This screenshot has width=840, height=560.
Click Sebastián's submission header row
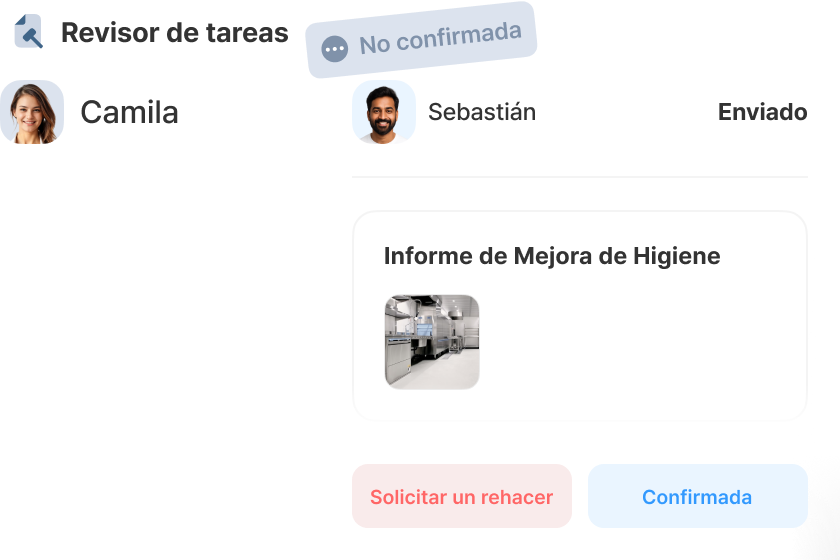pyautogui.click(x=580, y=112)
